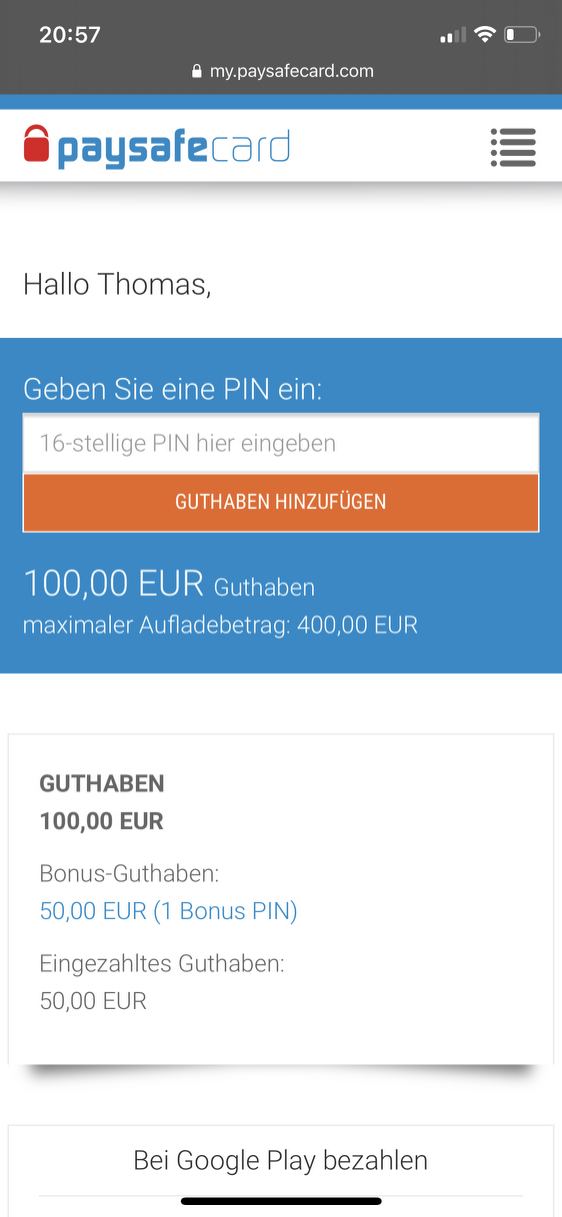562x1217 pixels.
Task: Tap maximaler Aufladebetrag 400,00 EUR text
Action: pos(220,626)
